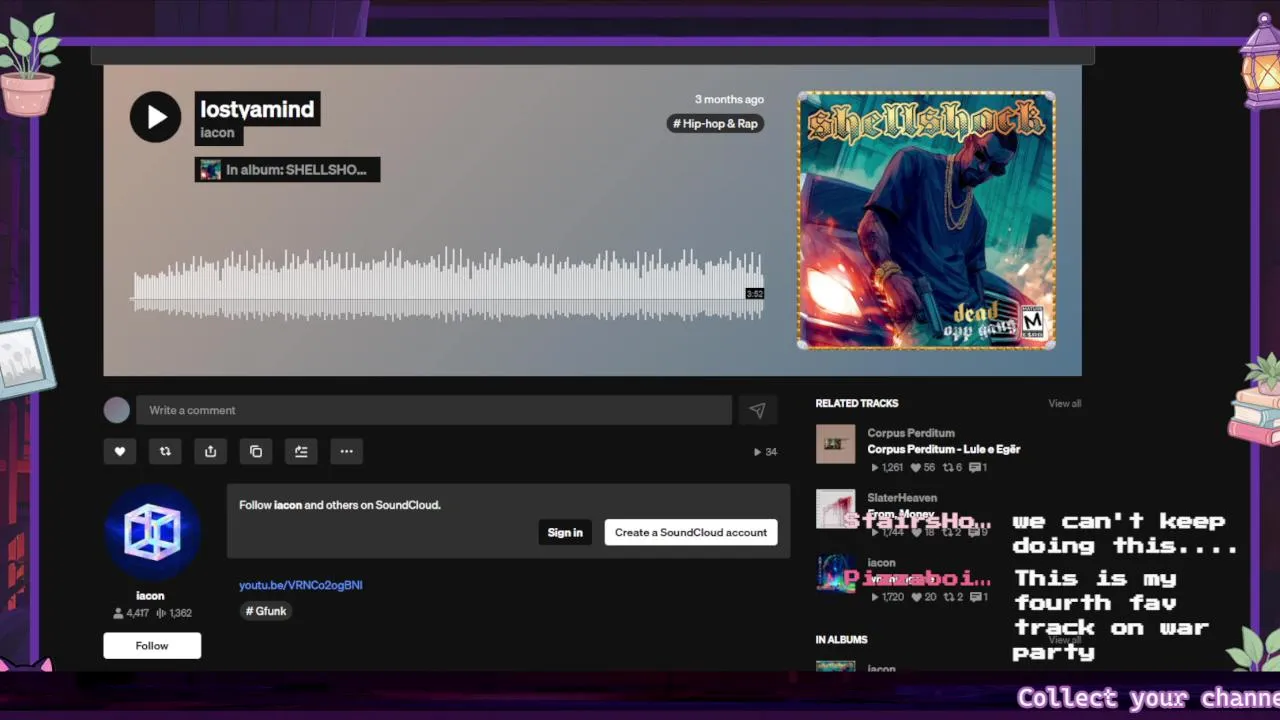Click the 34 plays counter
The width and height of the screenshot is (1280, 720).
(765, 452)
